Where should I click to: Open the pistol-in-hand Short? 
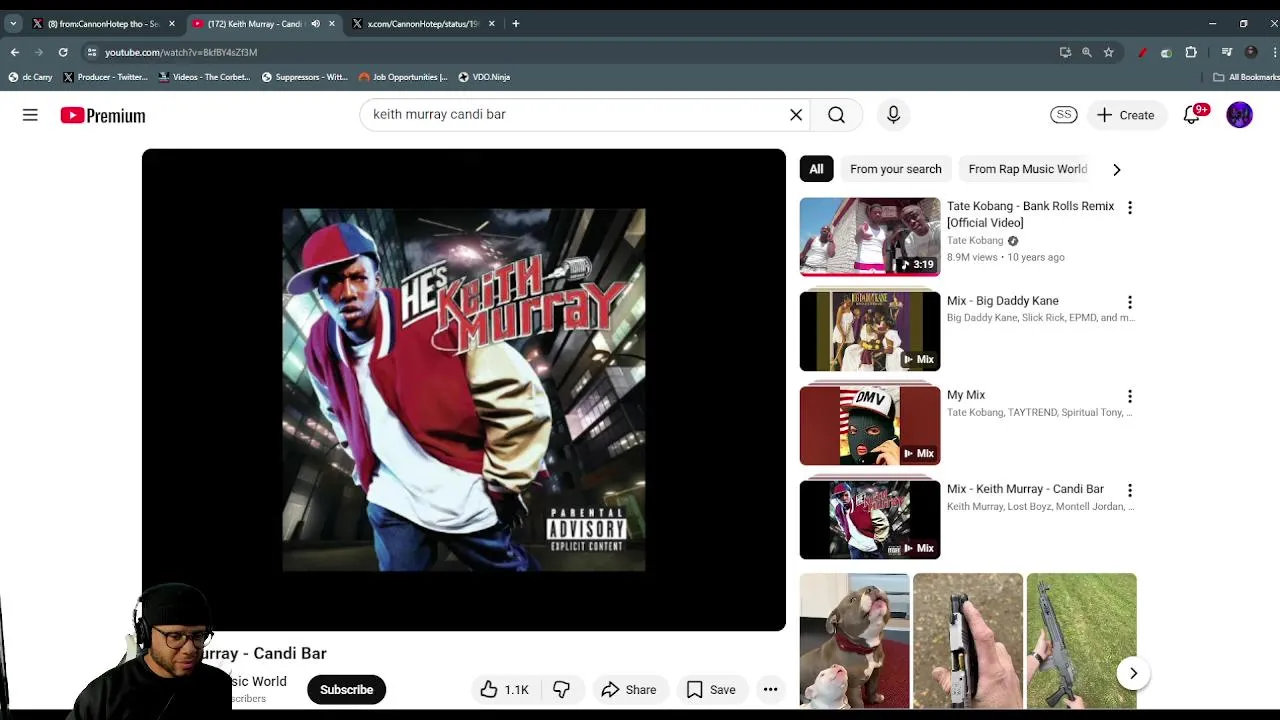(968, 641)
